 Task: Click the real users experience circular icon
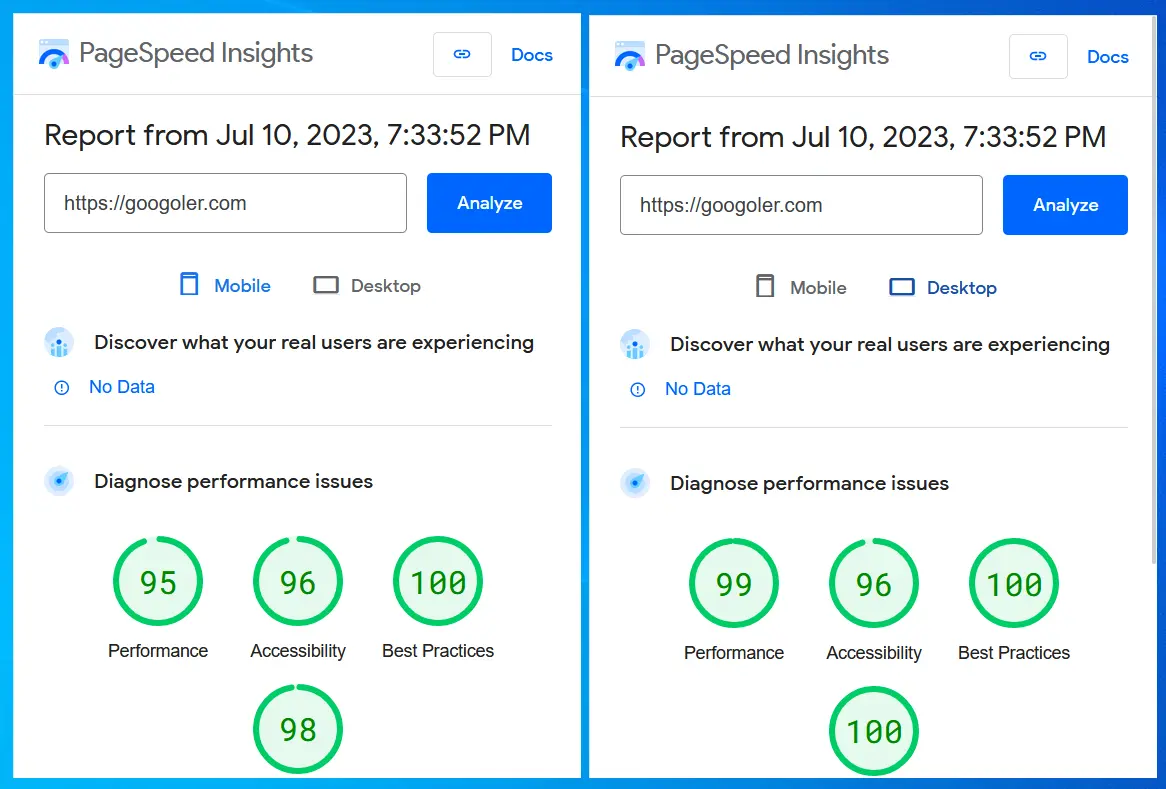pos(58,342)
